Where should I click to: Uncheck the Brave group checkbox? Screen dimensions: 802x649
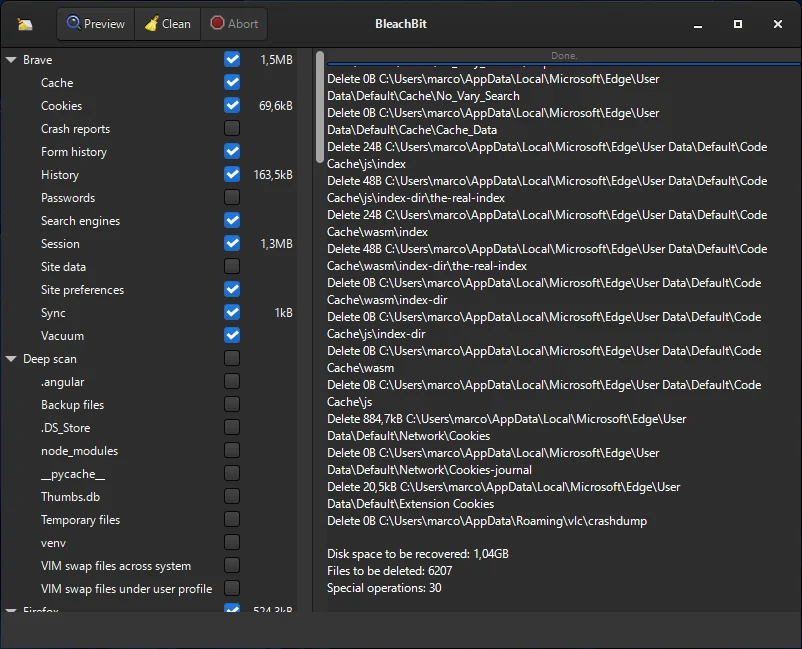[x=232, y=59]
